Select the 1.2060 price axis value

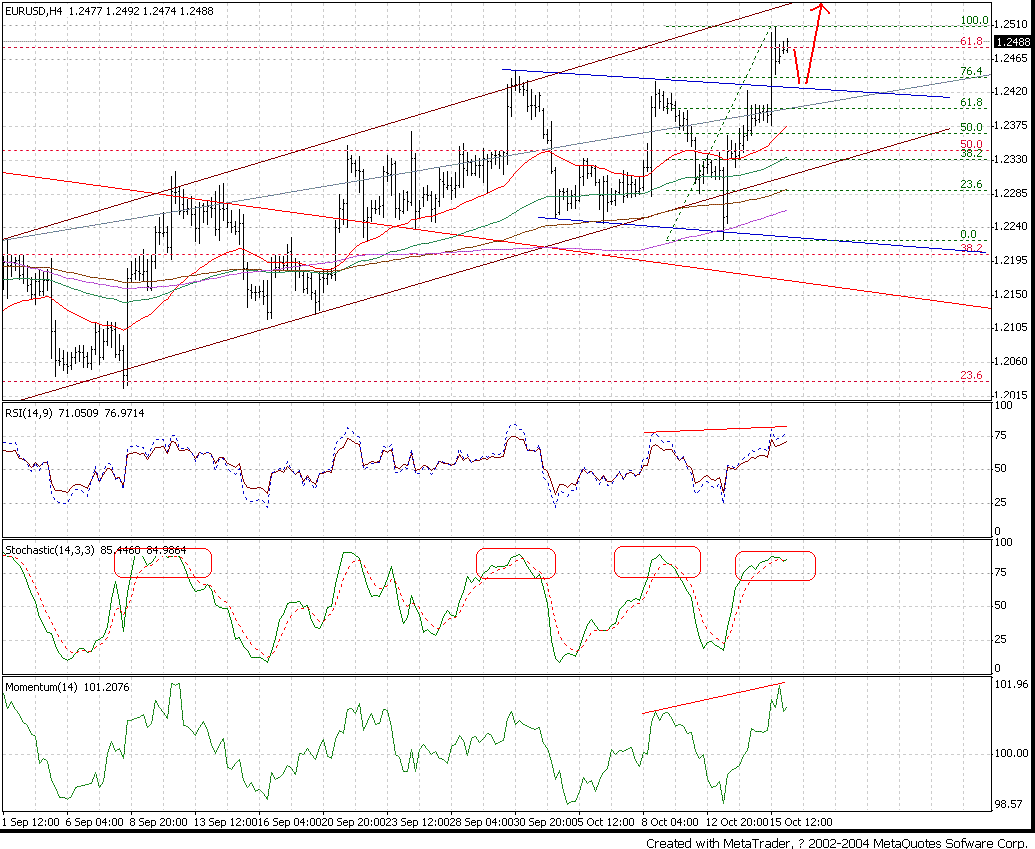(x=1013, y=361)
